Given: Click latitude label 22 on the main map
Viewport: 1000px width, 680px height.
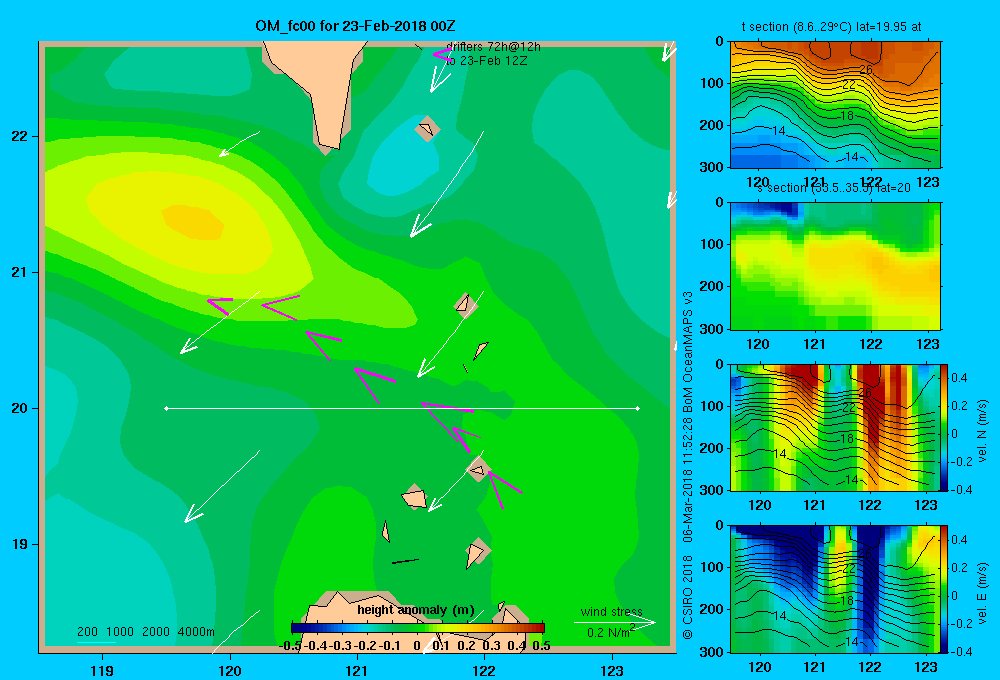Looking at the screenshot, I should point(20,136).
